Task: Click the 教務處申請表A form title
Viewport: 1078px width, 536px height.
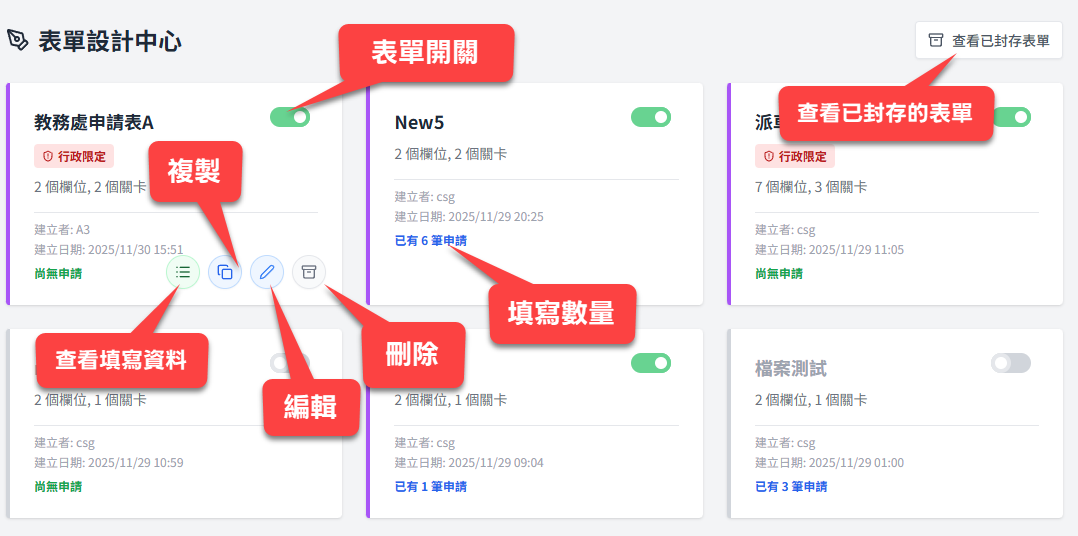Action: tap(93, 123)
